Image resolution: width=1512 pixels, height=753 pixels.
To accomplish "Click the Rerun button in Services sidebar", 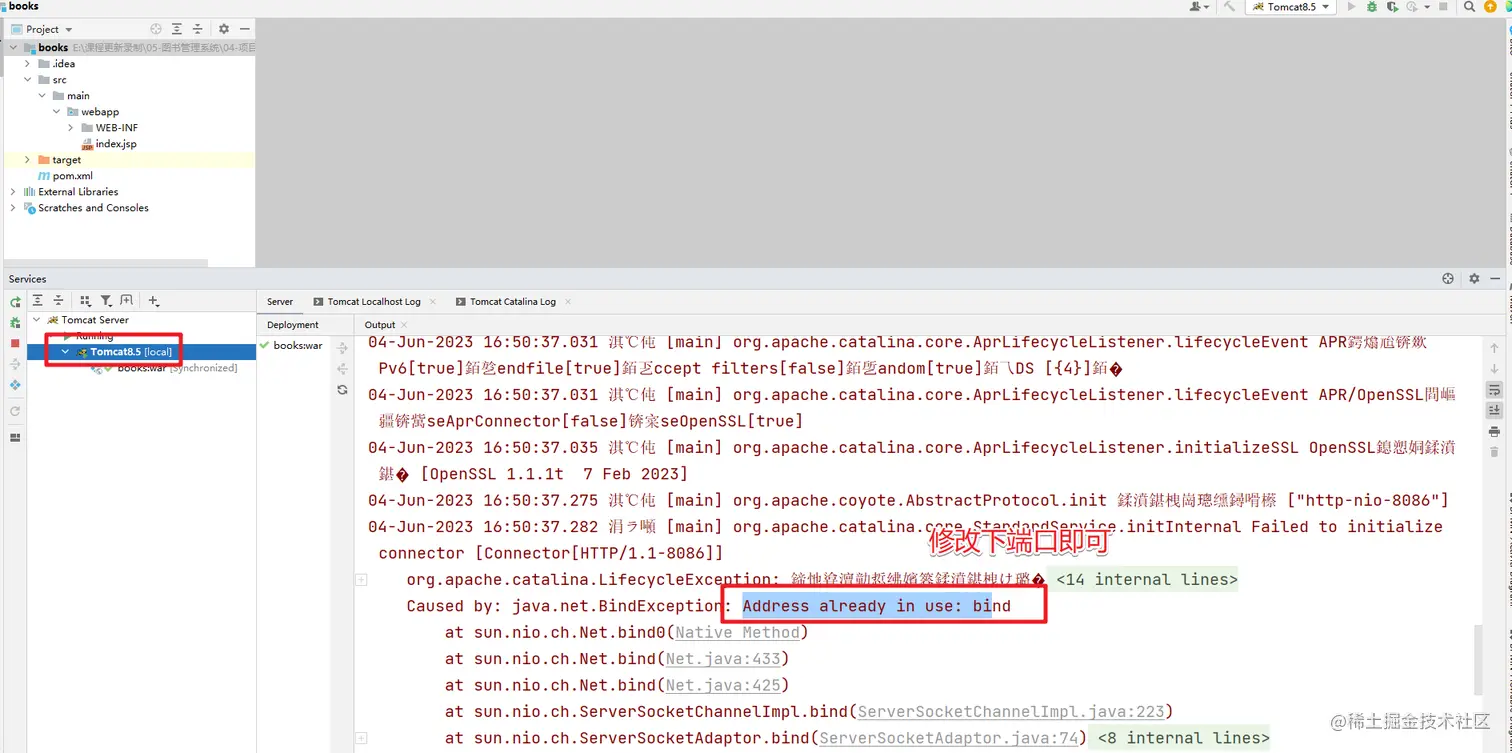I will click(x=15, y=301).
